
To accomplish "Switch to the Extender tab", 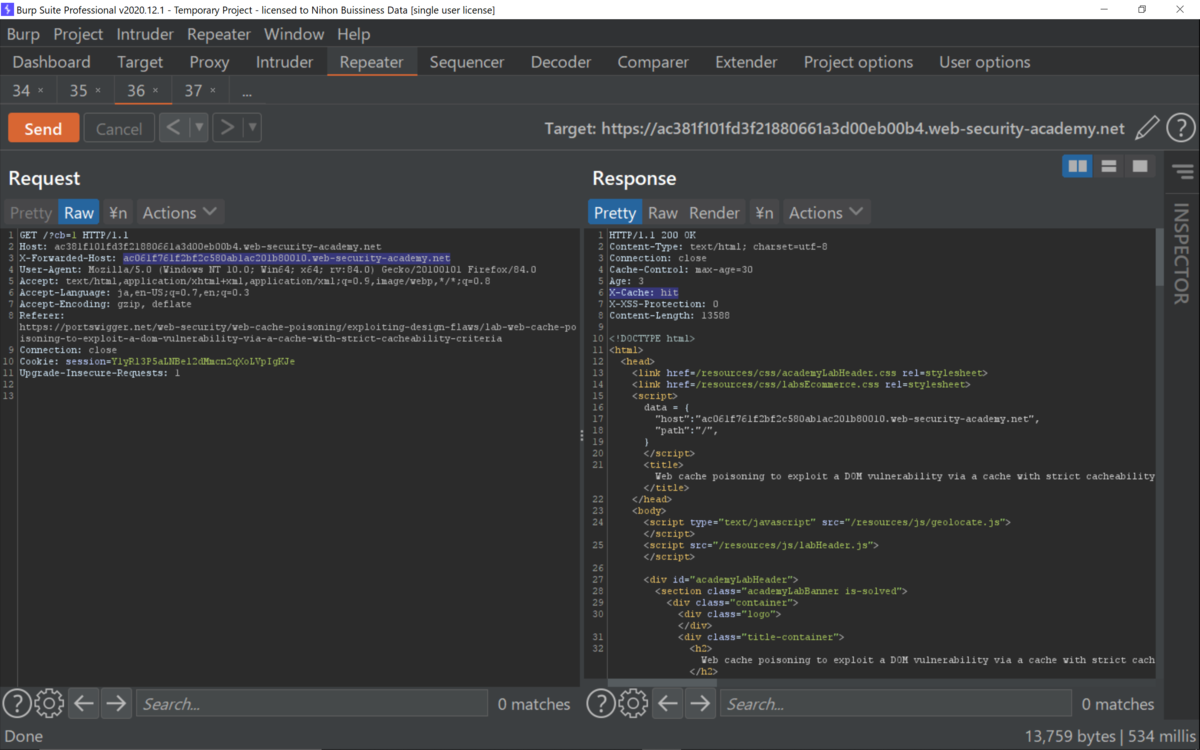I will click(746, 62).
